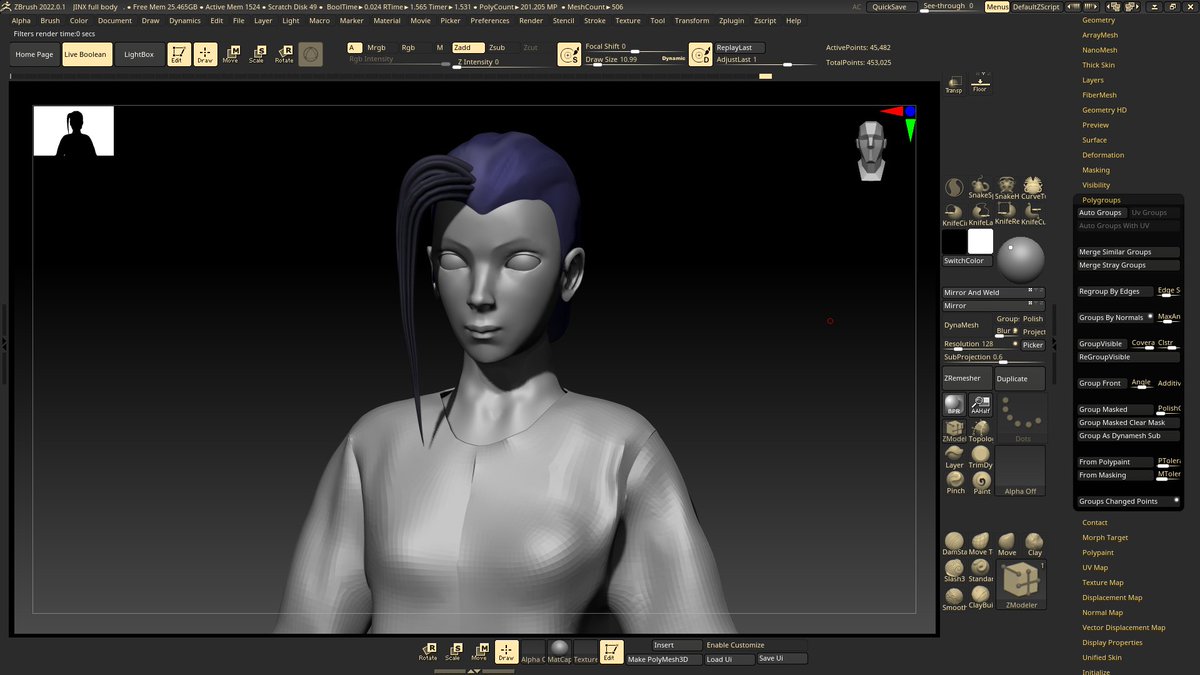Open the Brush menu
1200x675 pixels.
point(50,20)
